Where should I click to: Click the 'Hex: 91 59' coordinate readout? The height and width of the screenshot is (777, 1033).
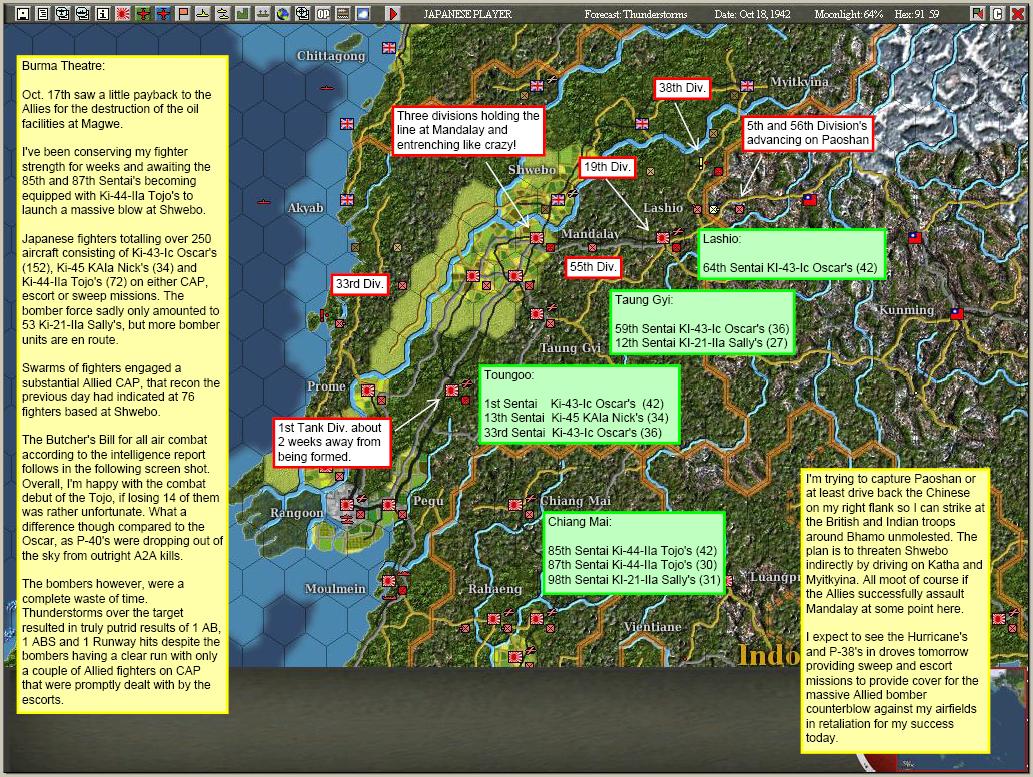point(916,14)
